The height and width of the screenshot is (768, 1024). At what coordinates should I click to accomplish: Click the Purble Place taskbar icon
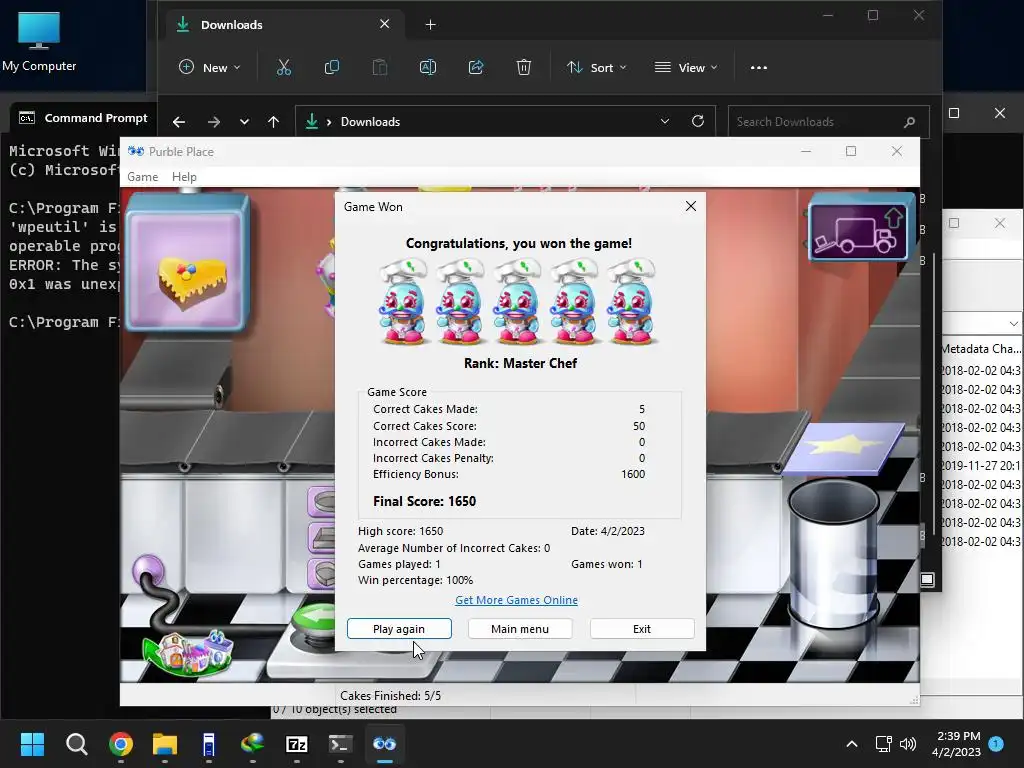tap(385, 744)
